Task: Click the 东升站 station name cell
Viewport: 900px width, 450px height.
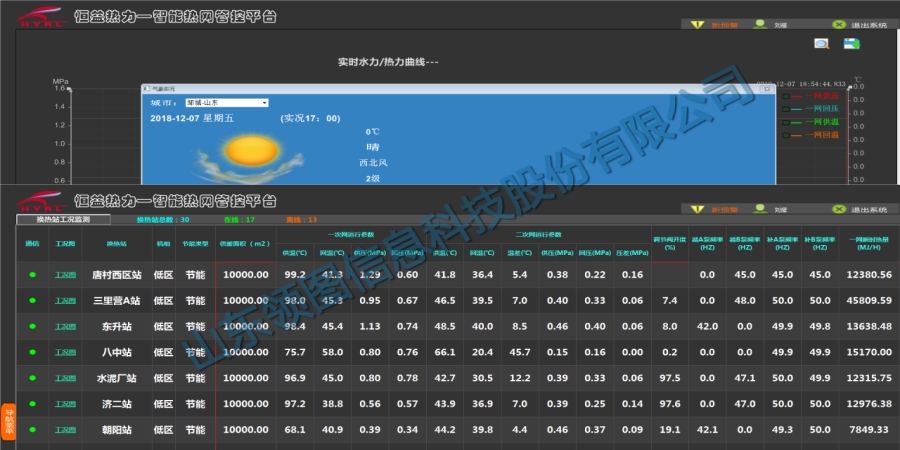Action: 117,326
